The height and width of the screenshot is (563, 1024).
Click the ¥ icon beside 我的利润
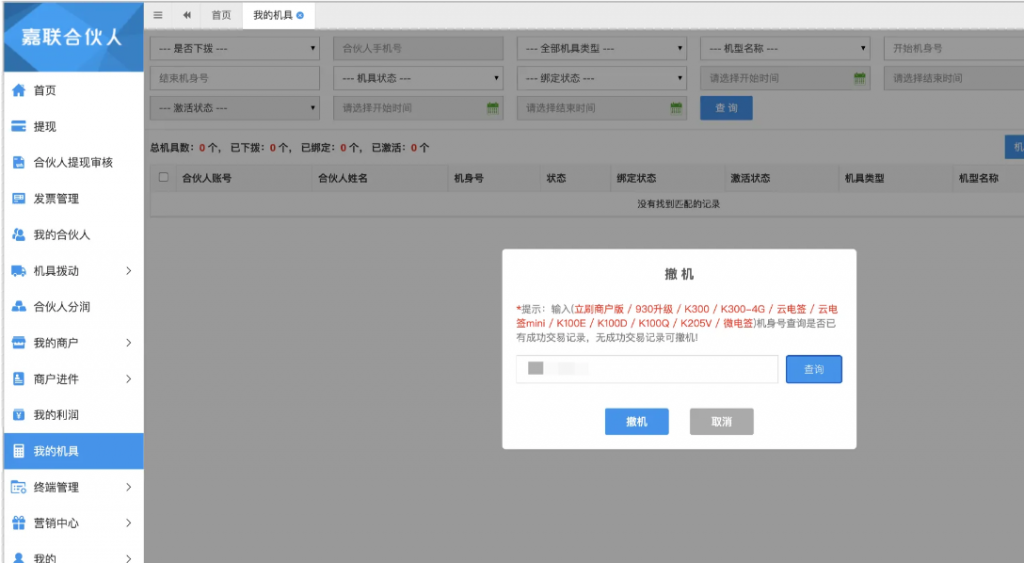[18, 415]
